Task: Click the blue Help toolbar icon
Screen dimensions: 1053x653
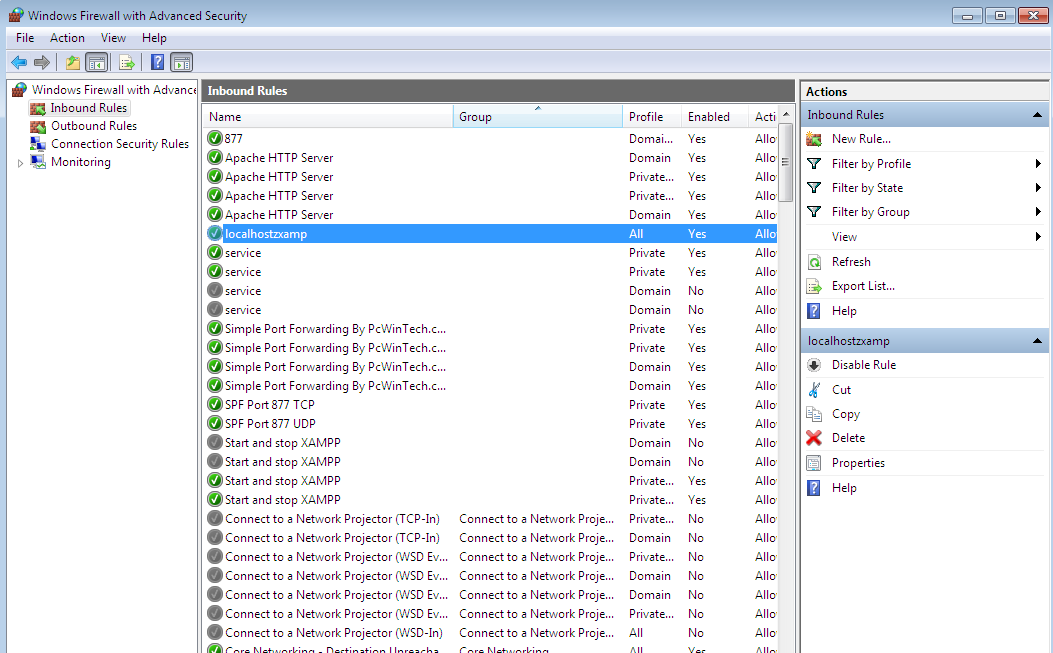Action: pyautogui.click(x=157, y=62)
